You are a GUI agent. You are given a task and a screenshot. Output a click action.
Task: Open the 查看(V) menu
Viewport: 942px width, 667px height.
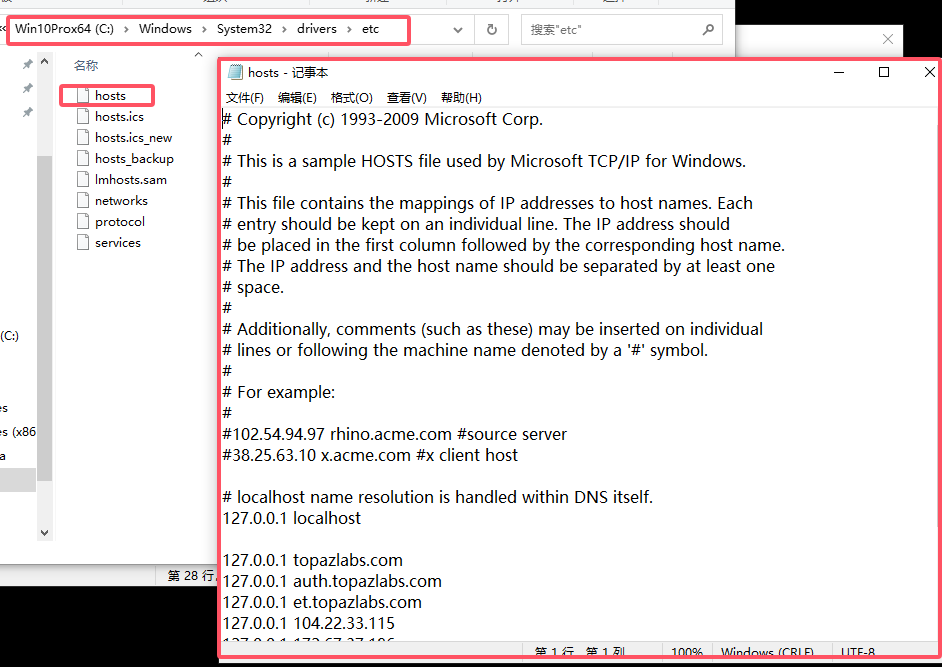407,98
